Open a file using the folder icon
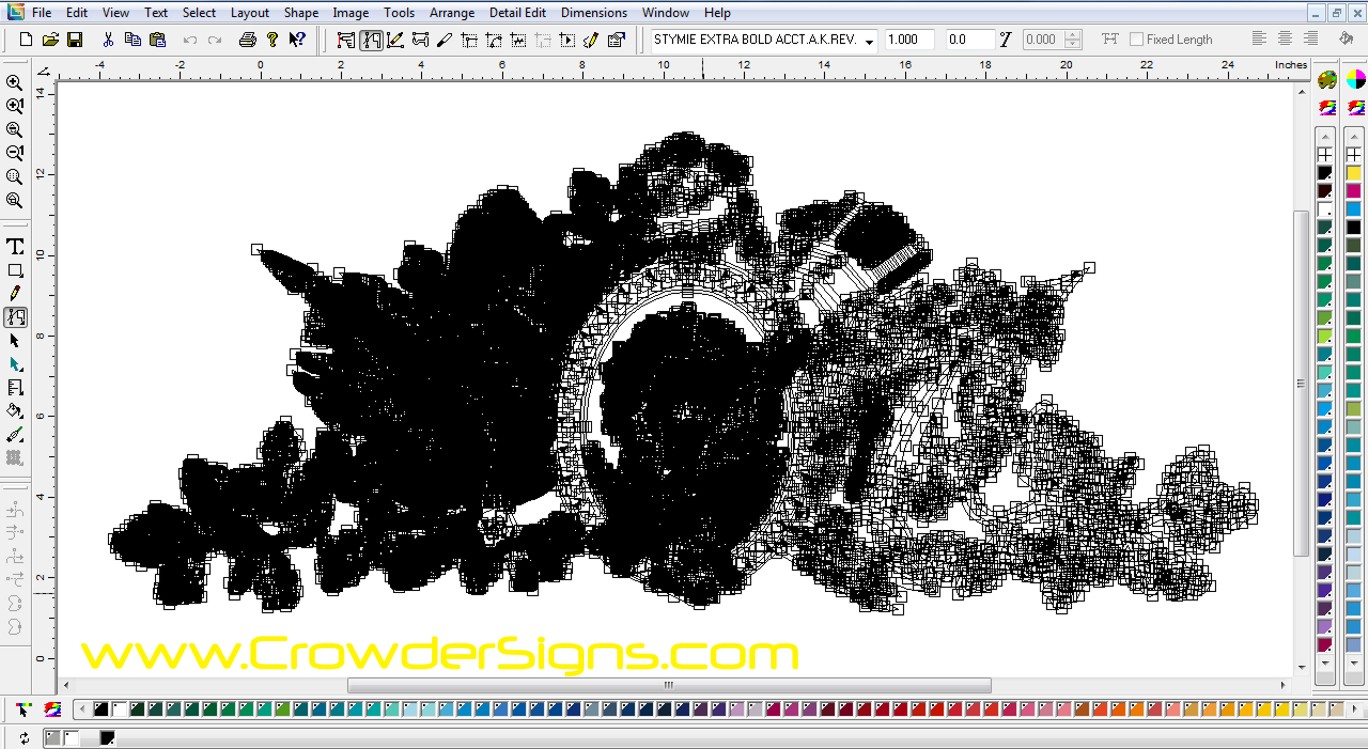This screenshot has width=1368, height=749. click(50, 40)
